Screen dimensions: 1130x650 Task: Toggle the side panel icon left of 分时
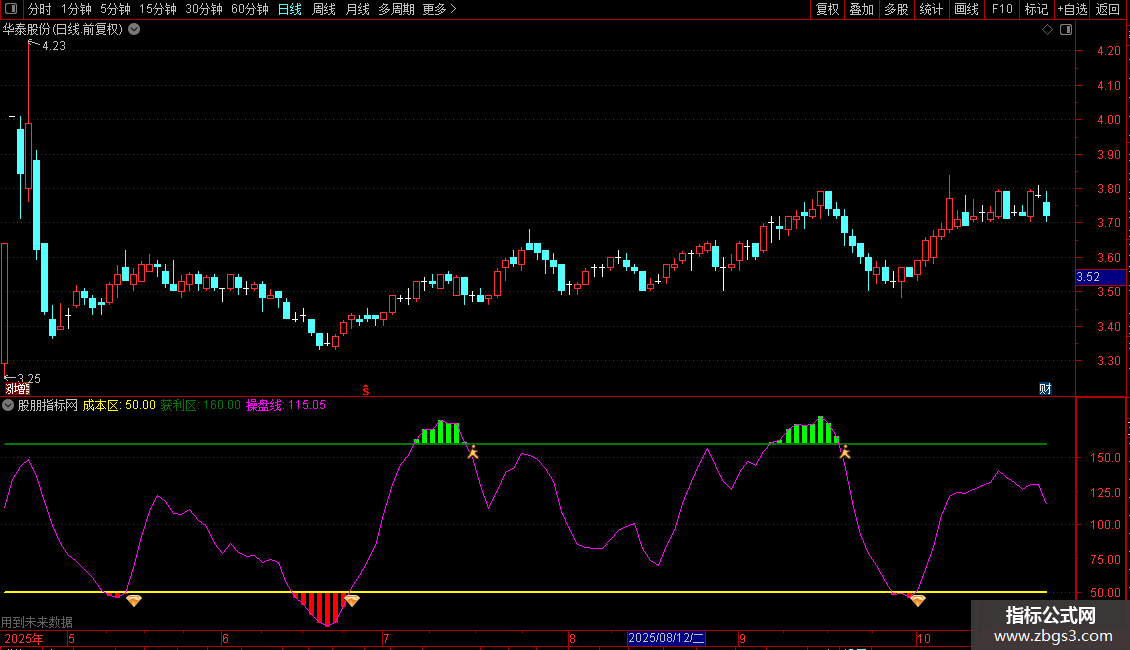coord(11,9)
